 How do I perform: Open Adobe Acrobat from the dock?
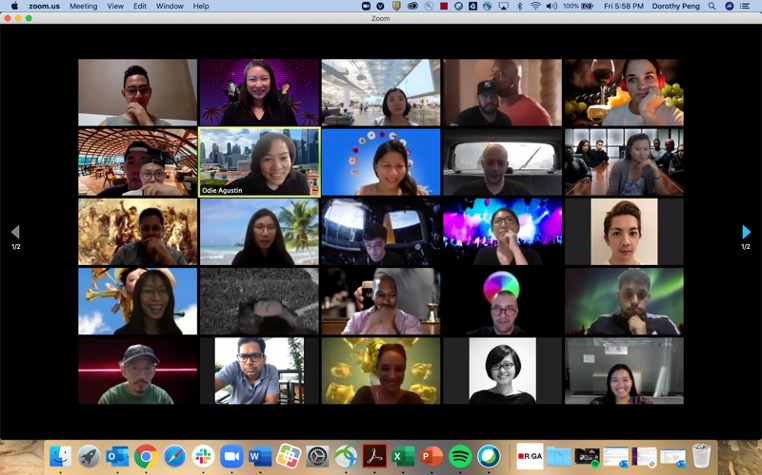click(x=375, y=456)
